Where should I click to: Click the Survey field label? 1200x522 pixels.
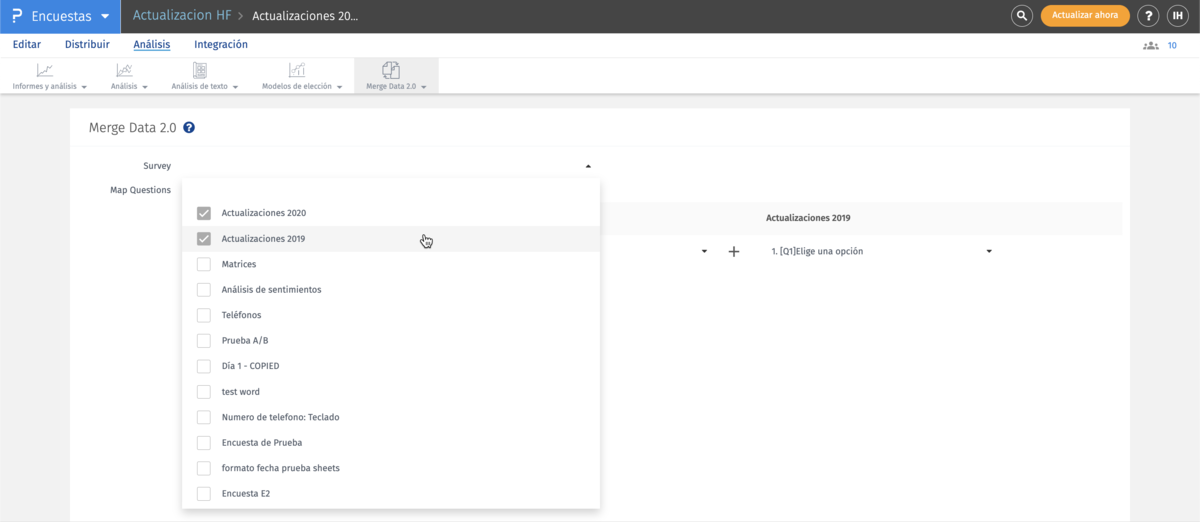click(157, 166)
